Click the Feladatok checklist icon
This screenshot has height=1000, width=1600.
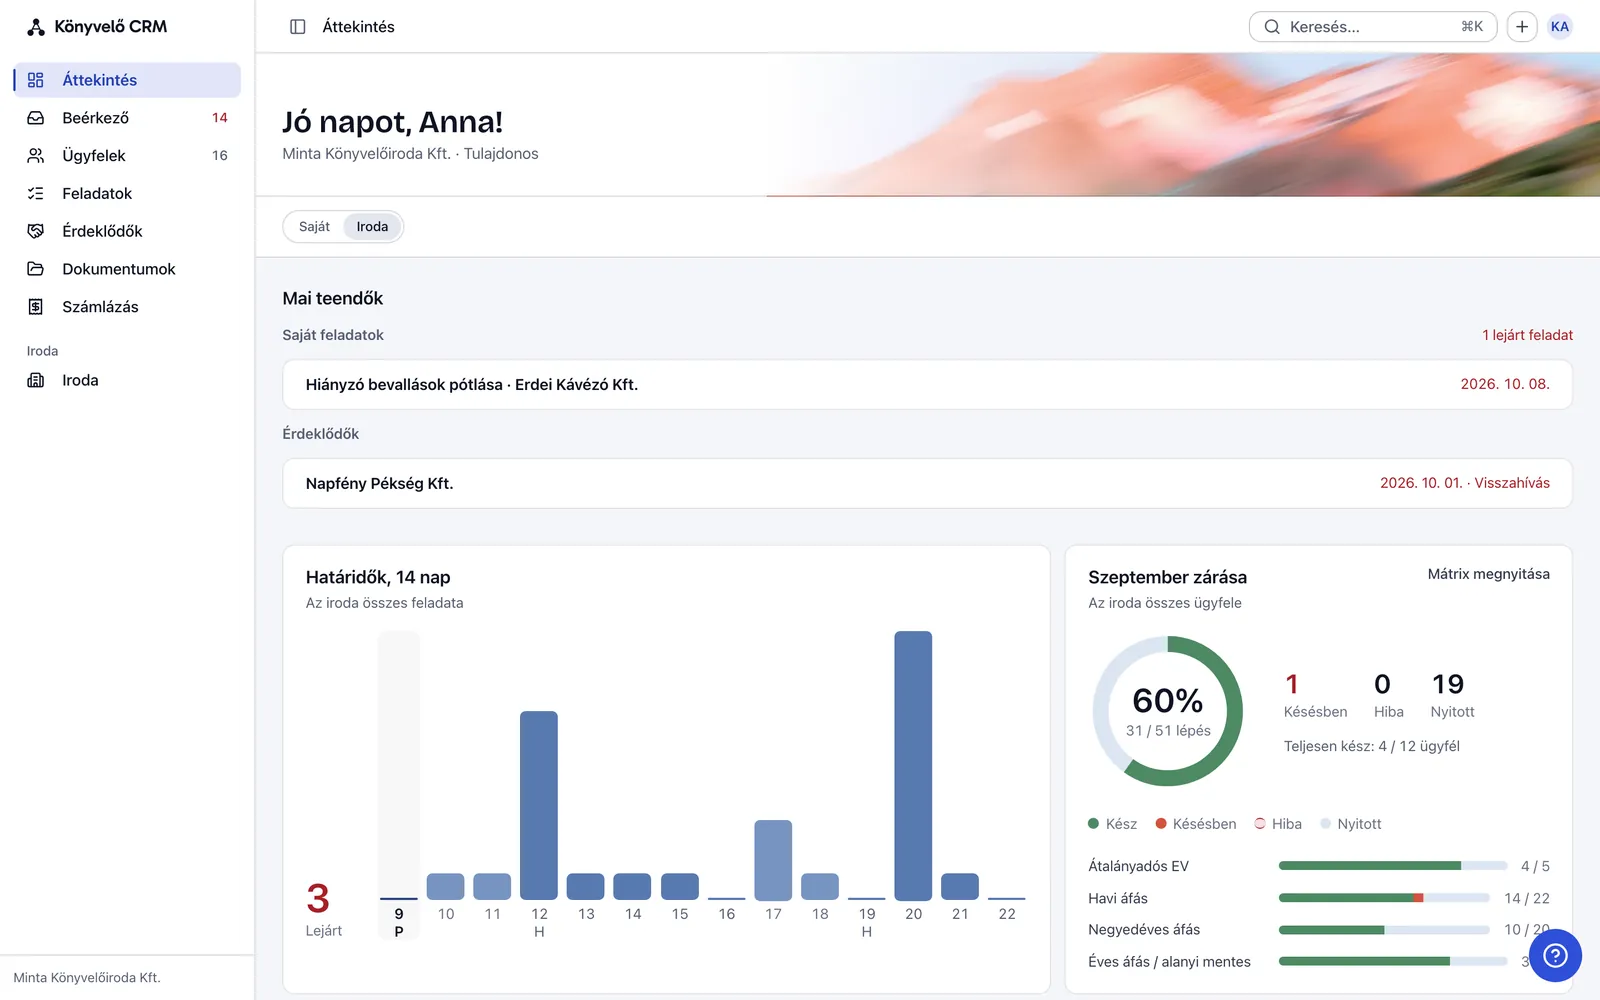(36, 194)
